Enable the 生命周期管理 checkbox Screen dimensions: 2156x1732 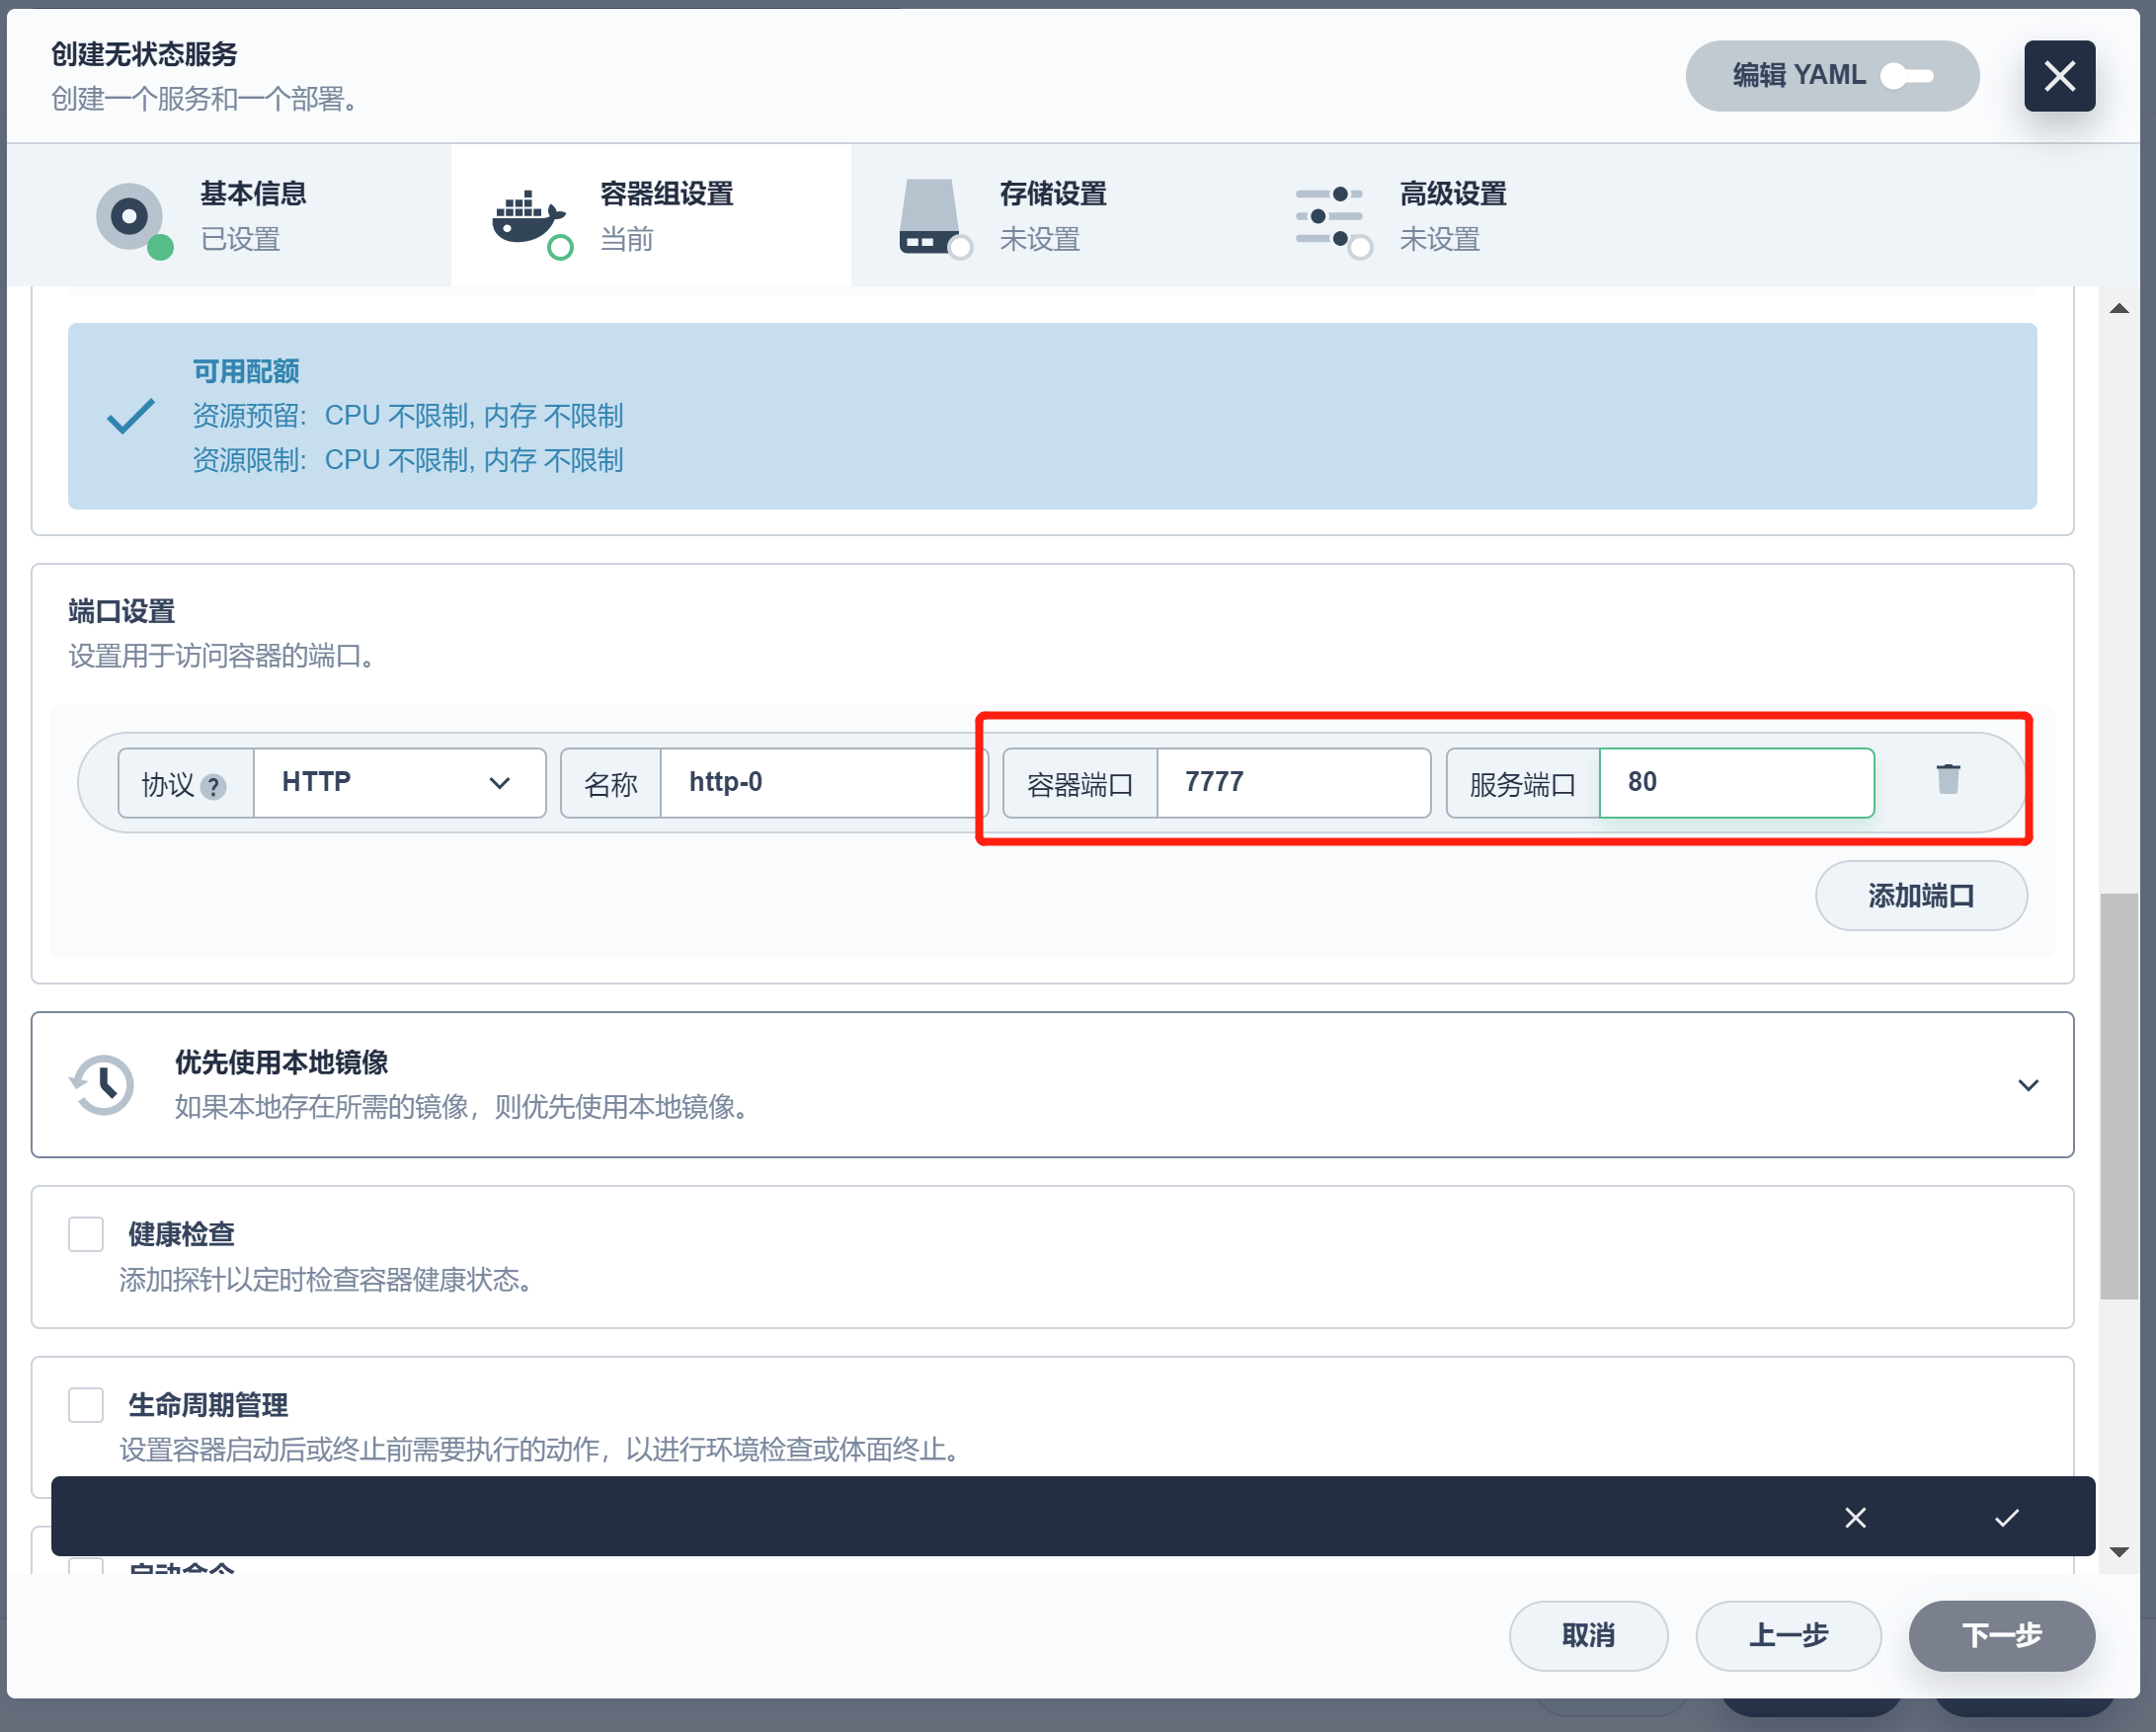point(86,1404)
